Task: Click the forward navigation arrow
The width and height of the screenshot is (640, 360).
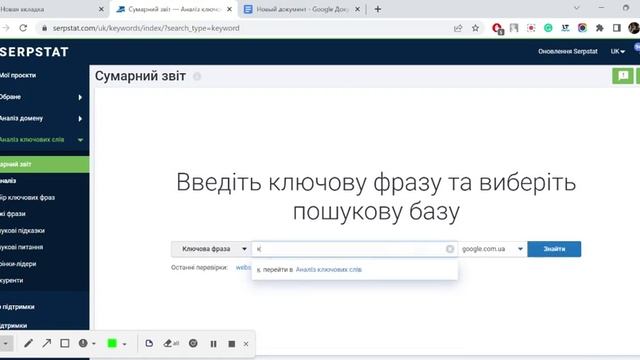Action: (x=6, y=28)
